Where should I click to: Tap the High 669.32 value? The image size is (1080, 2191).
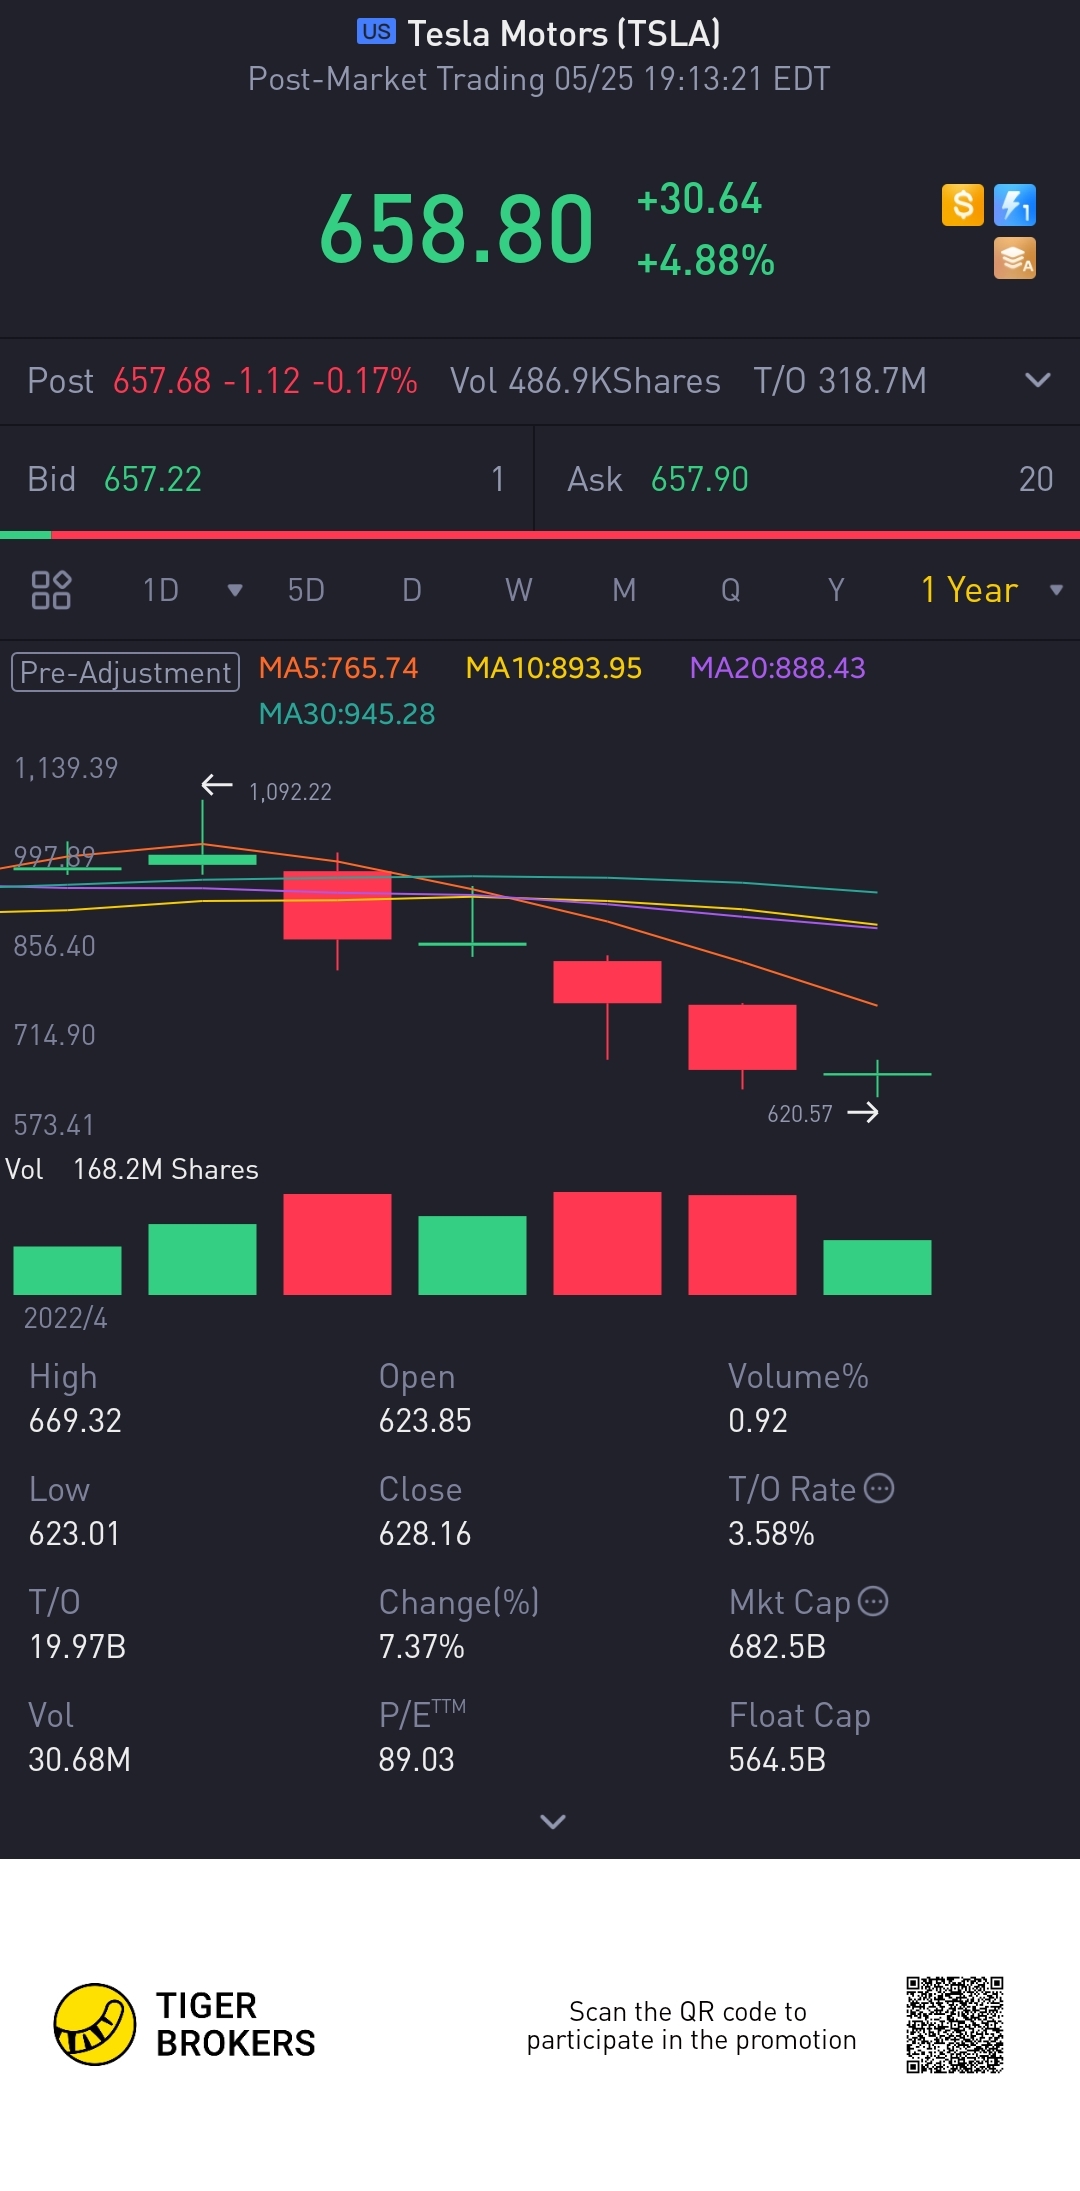click(x=75, y=1420)
